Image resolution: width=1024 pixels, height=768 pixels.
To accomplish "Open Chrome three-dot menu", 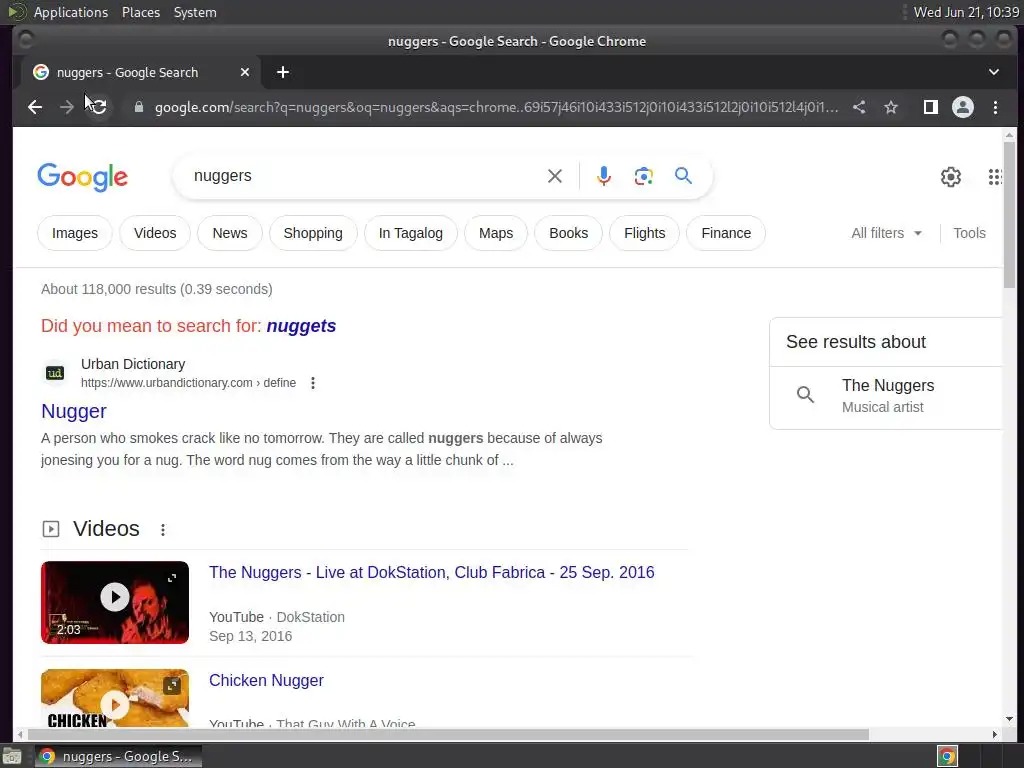I will [x=995, y=107].
